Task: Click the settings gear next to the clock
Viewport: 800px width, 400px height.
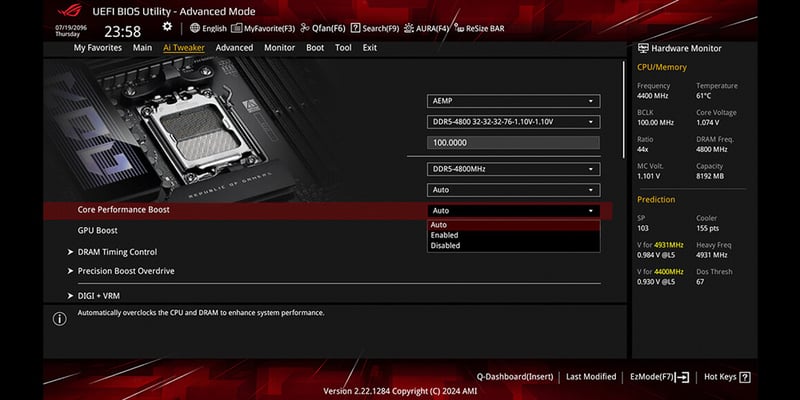Action: [x=167, y=27]
